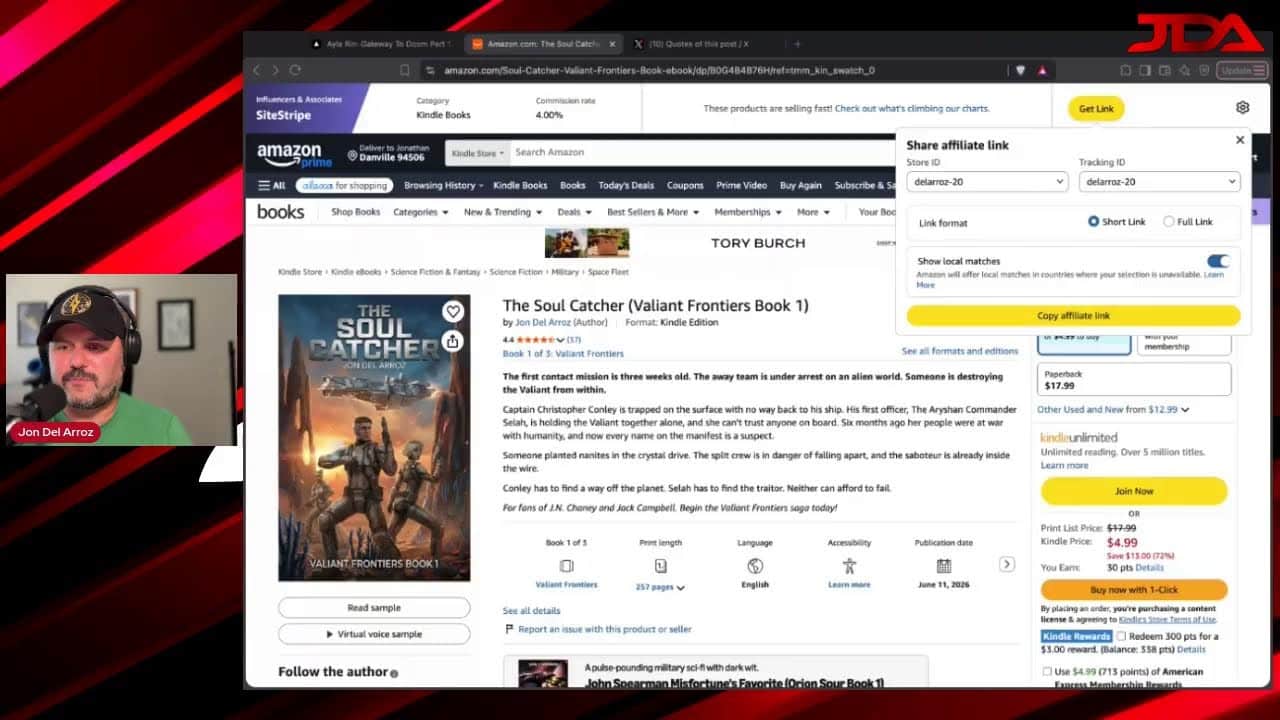Image resolution: width=1280 pixels, height=720 pixels.
Task: Open SiteStripe settings gear icon
Action: [1242, 108]
